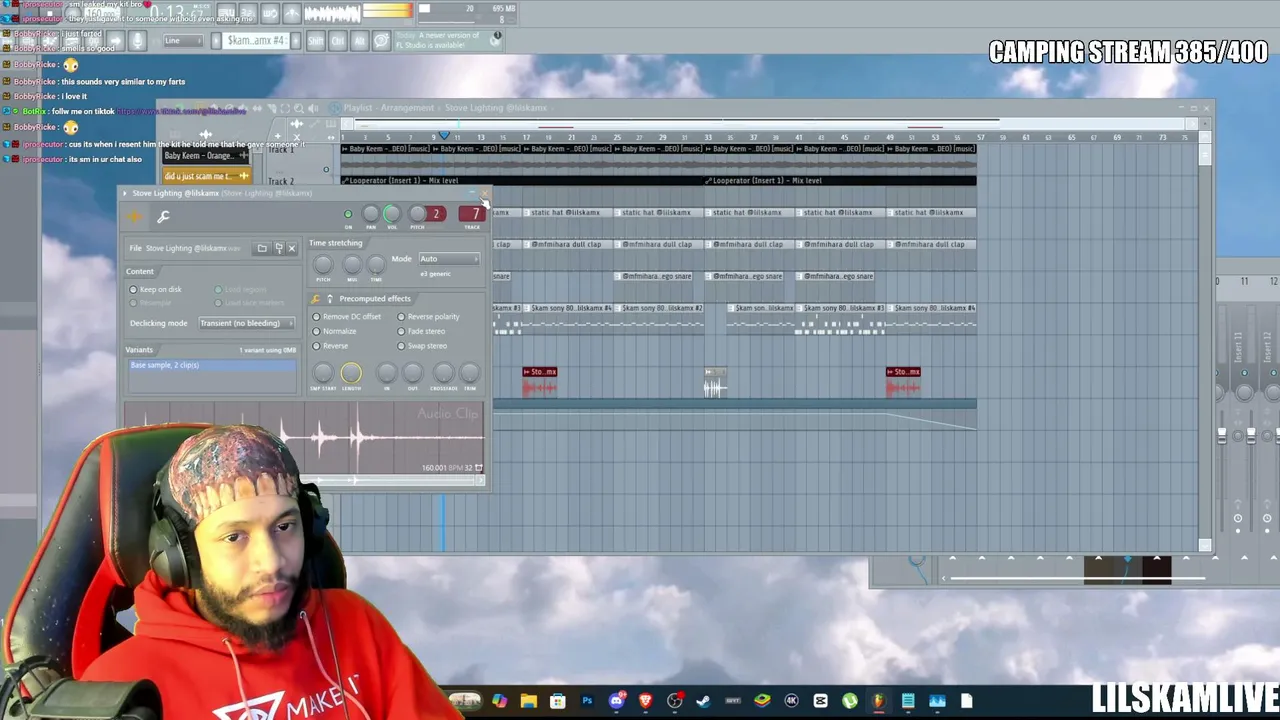The image size is (1280, 720).
Task: Click the orange plugin icon in channel settings
Action: coord(135,216)
